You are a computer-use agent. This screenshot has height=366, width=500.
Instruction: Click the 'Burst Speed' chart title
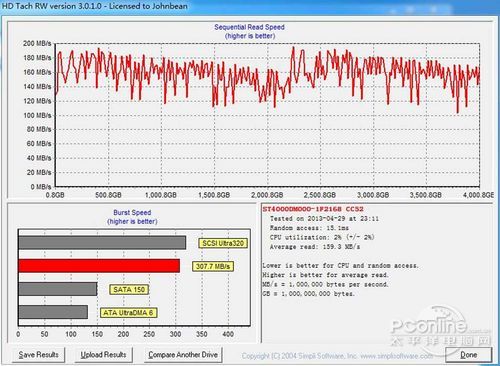tap(132, 212)
